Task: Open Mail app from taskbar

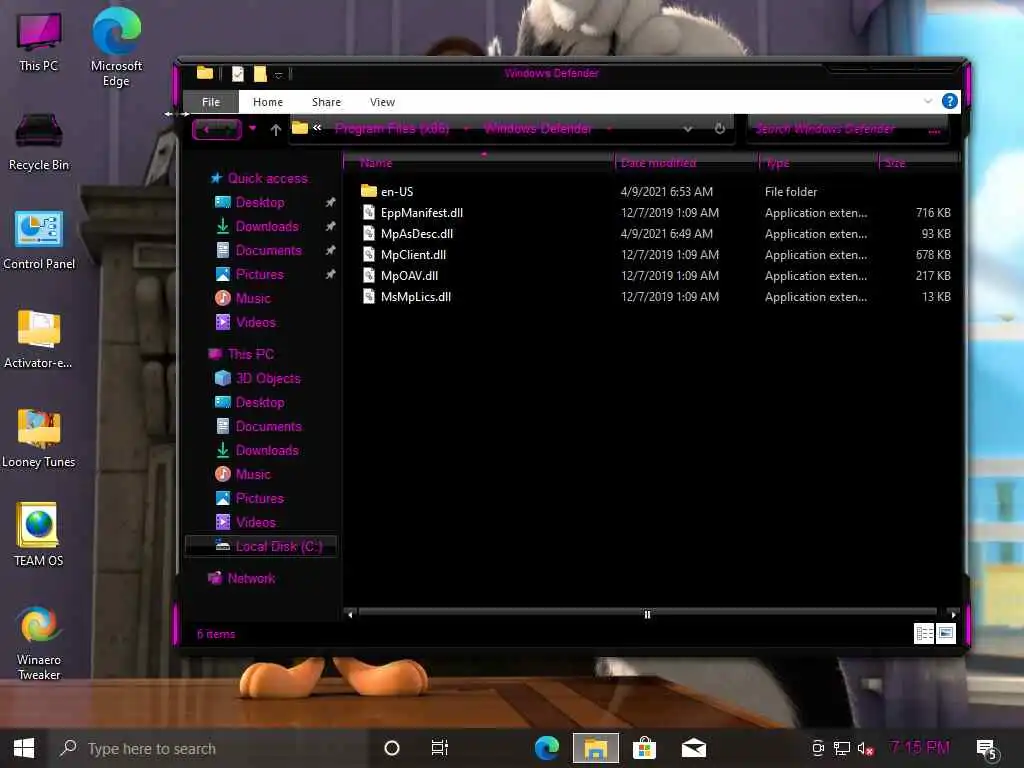Action: [694, 748]
